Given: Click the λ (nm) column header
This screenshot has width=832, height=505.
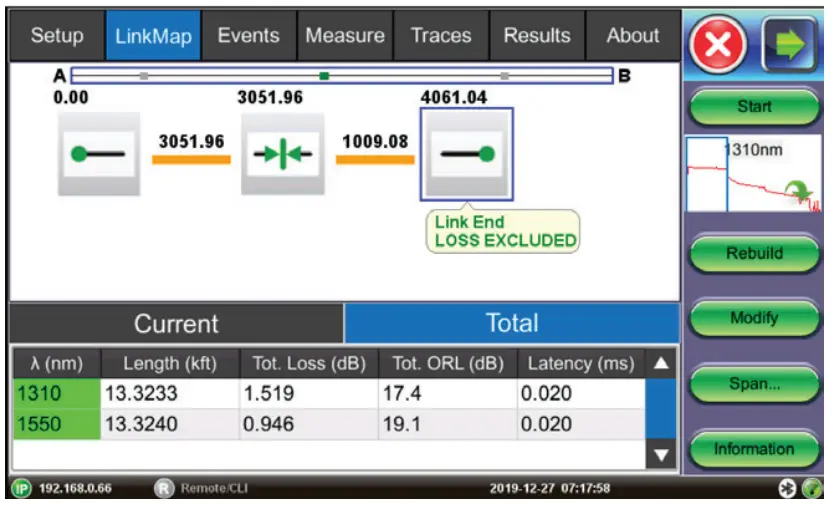Looking at the screenshot, I should coord(57,363).
